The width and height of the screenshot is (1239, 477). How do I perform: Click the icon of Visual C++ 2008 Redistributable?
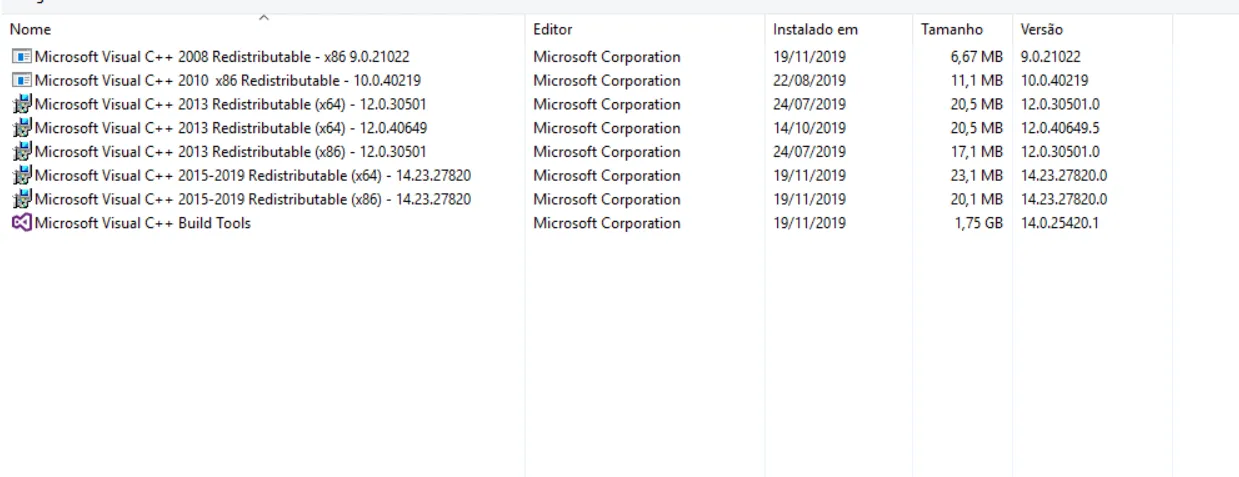(x=22, y=57)
